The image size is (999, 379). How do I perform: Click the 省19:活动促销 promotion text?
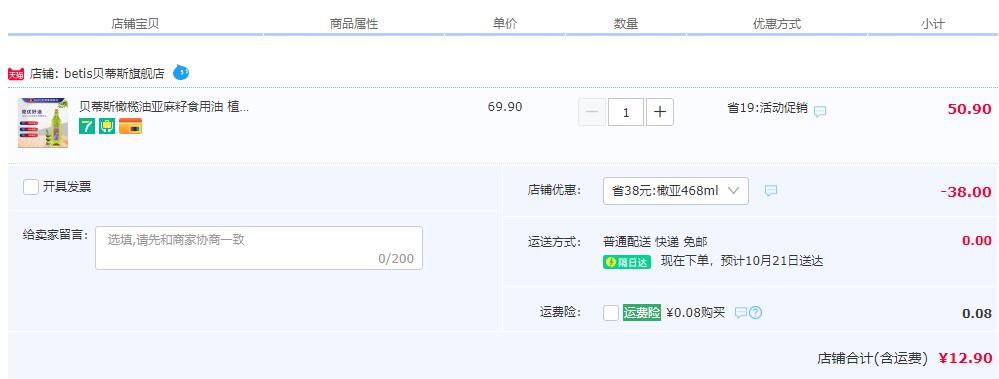[767, 108]
